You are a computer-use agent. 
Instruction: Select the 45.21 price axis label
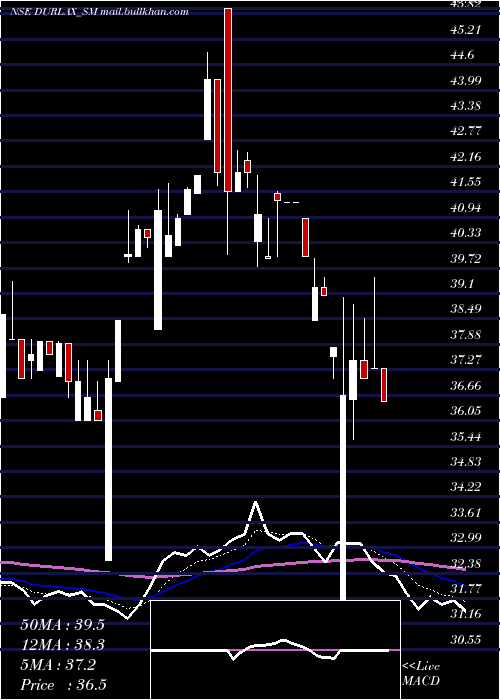[x=466, y=30]
